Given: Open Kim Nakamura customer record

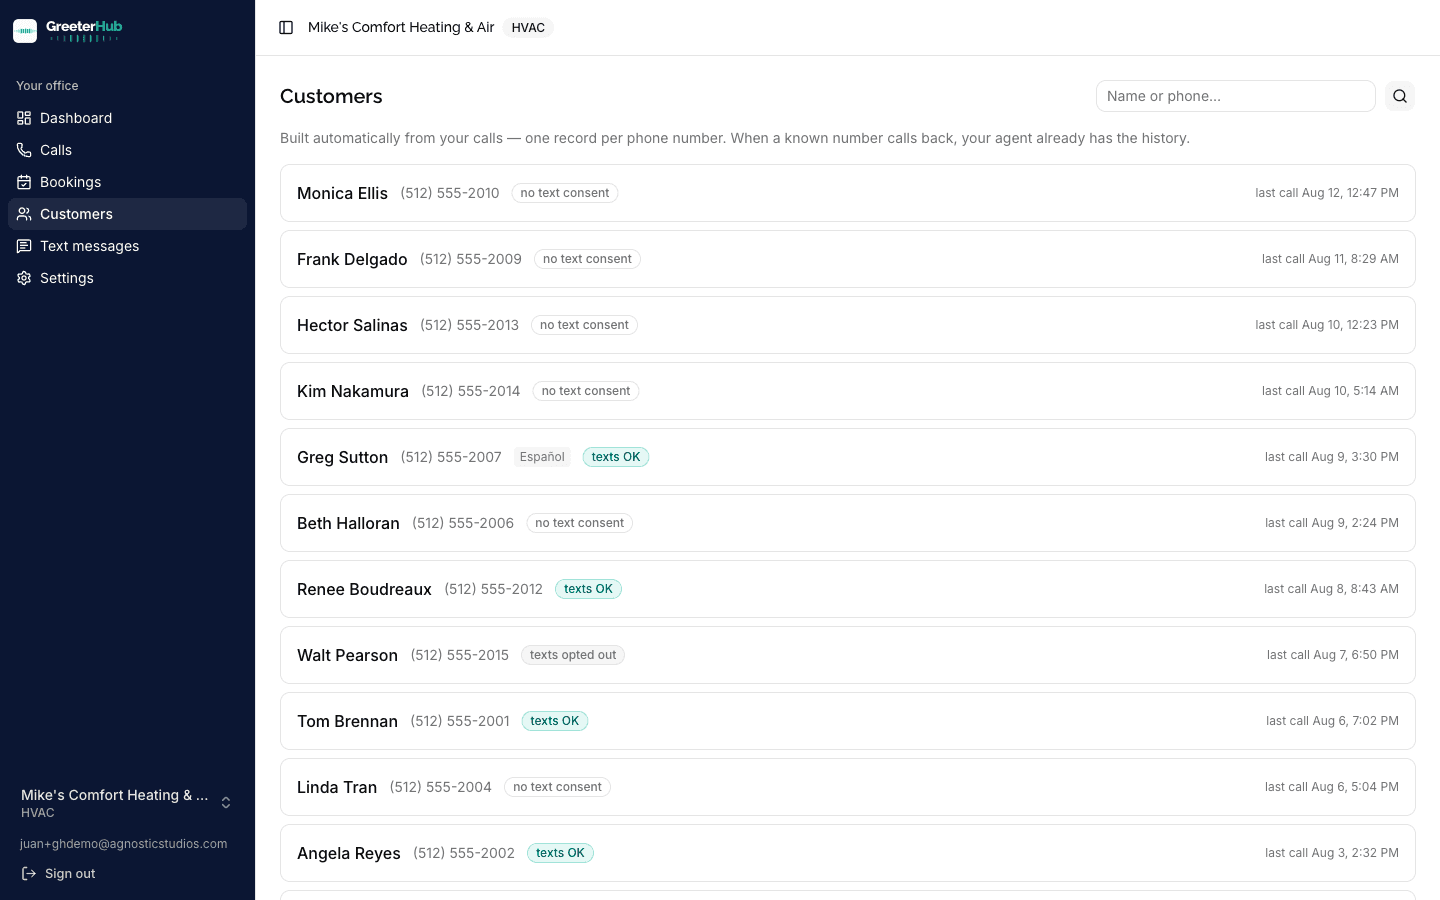Looking at the screenshot, I should point(848,391).
